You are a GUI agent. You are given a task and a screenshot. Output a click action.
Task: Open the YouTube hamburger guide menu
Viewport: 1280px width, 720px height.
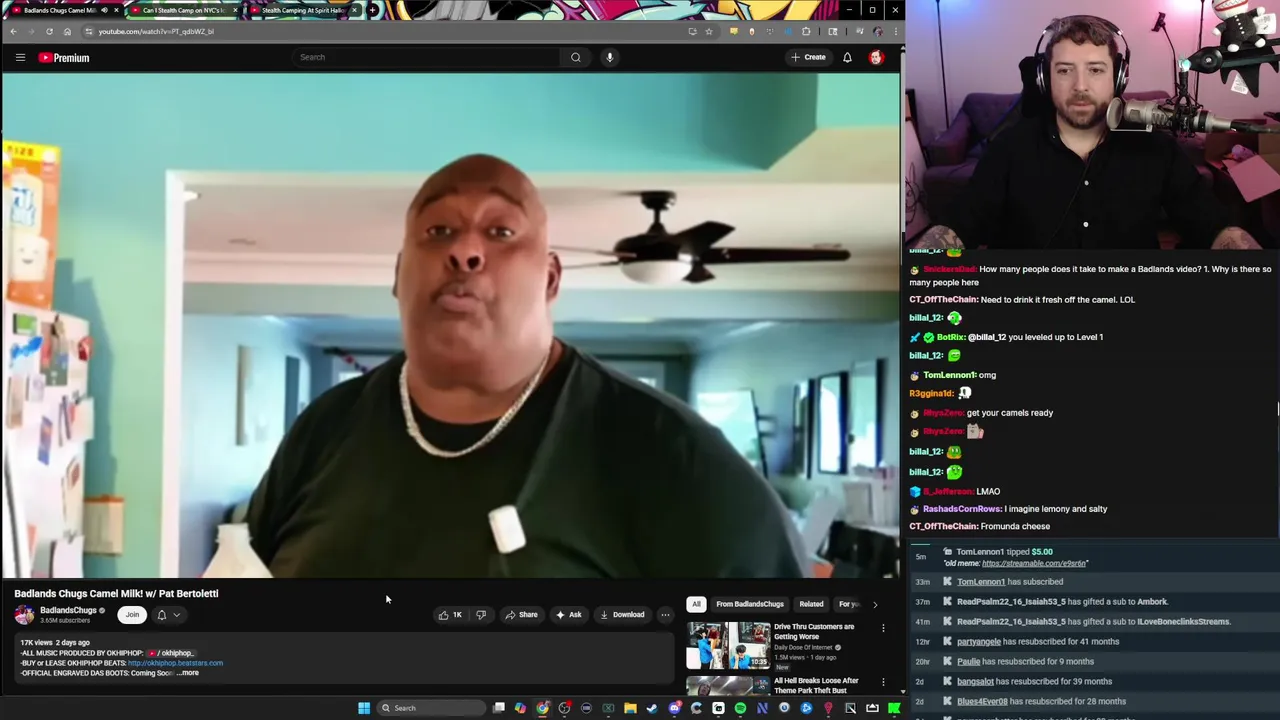click(20, 58)
